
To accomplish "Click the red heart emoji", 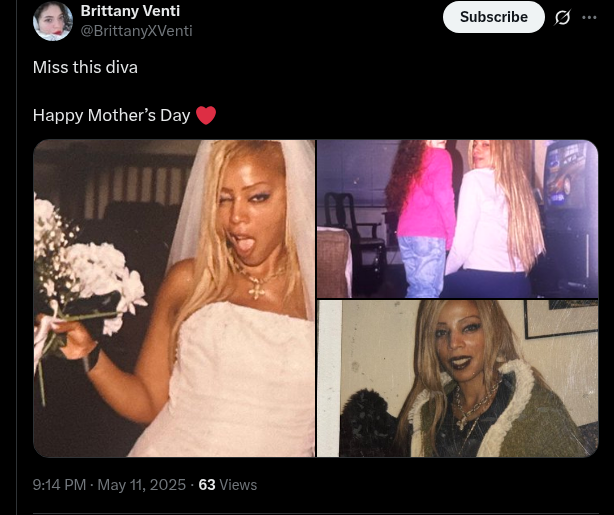I will point(206,116).
